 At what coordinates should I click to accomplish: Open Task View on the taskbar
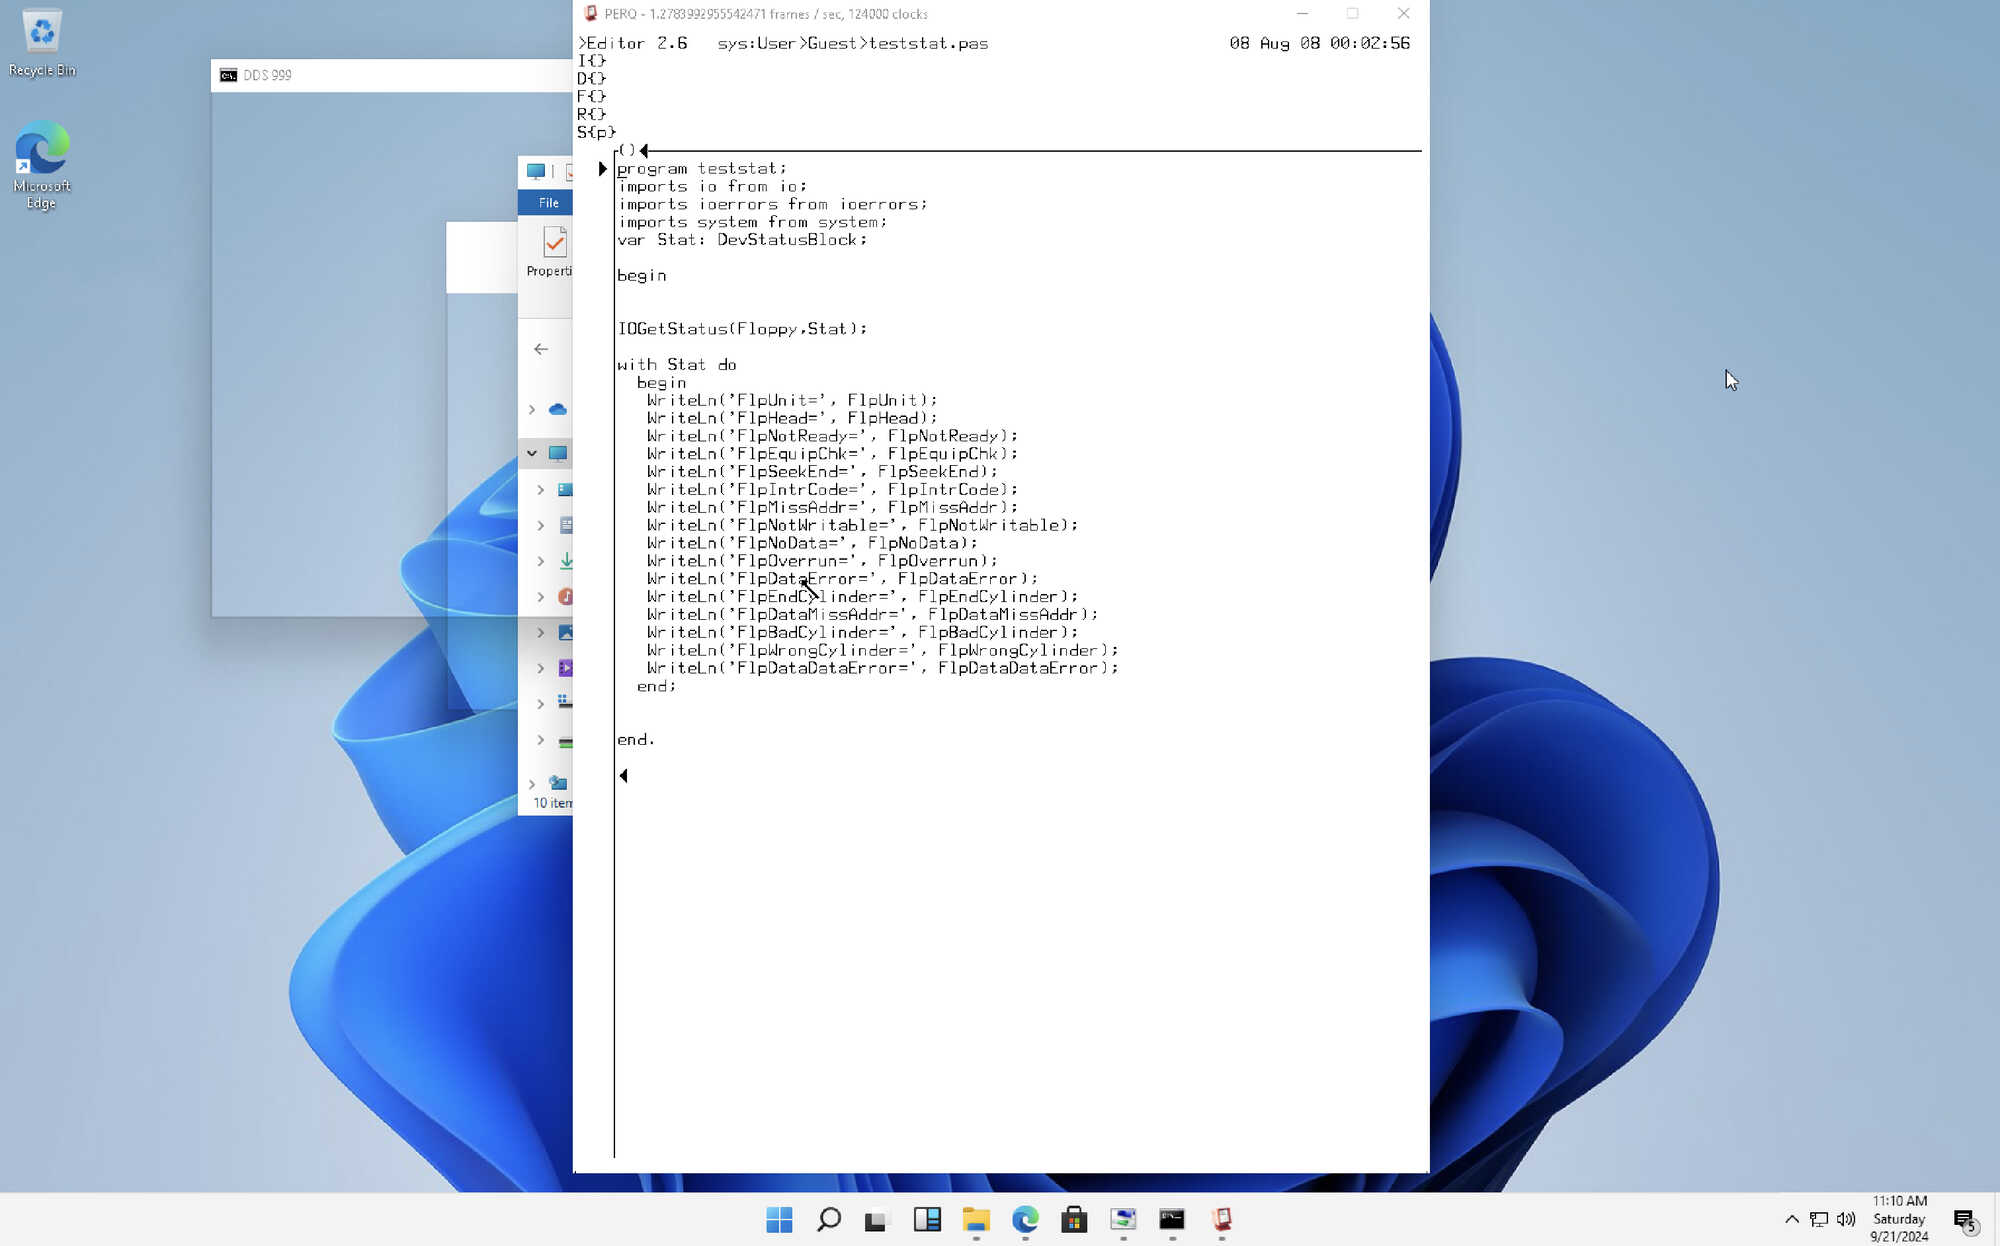(x=877, y=1219)
